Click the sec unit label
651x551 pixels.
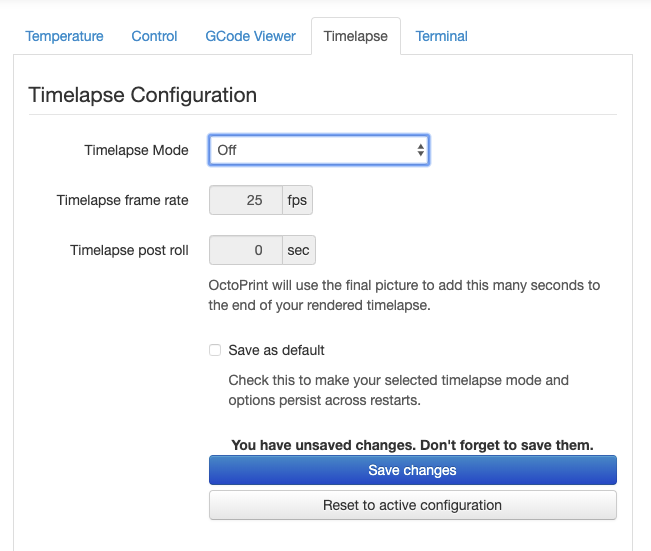pyautogui.click(x=299, y=250)
